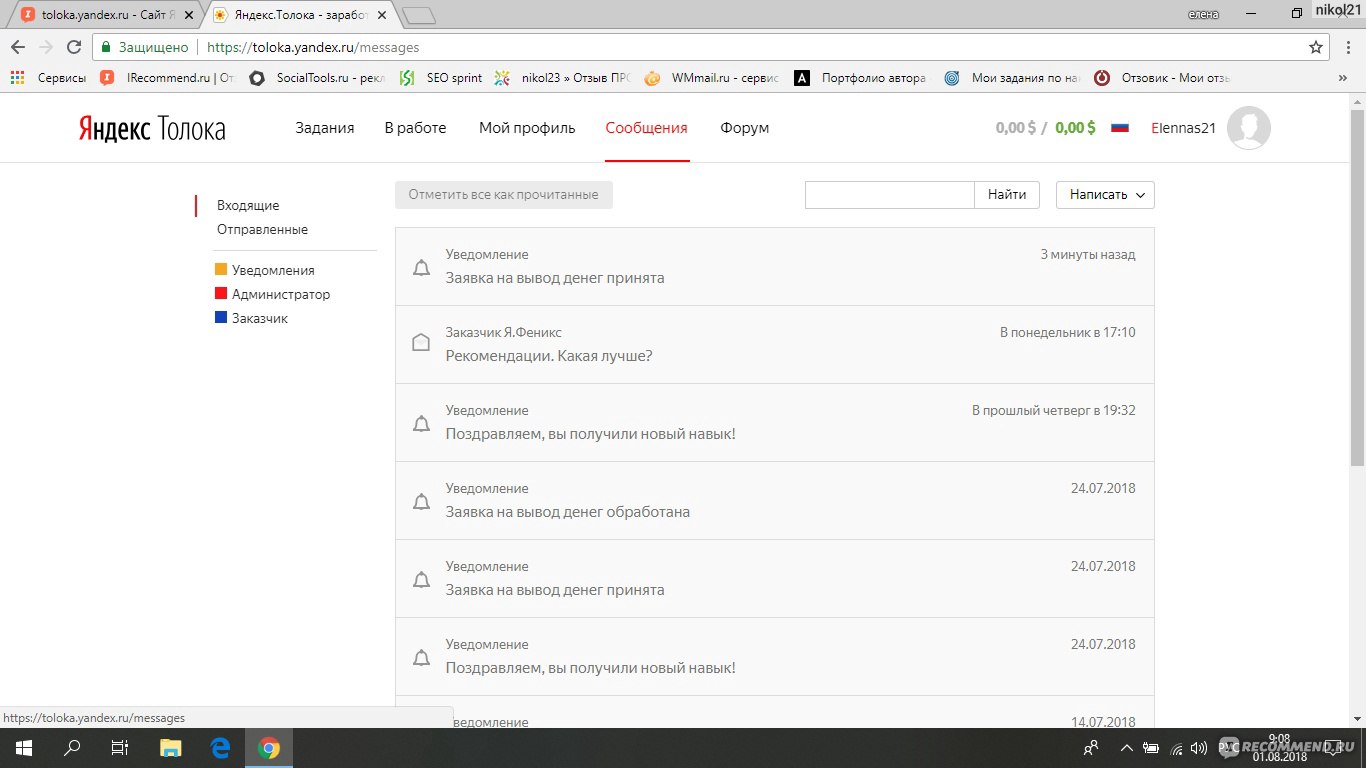Open Elennas21 username menu

click(1183, 128)
